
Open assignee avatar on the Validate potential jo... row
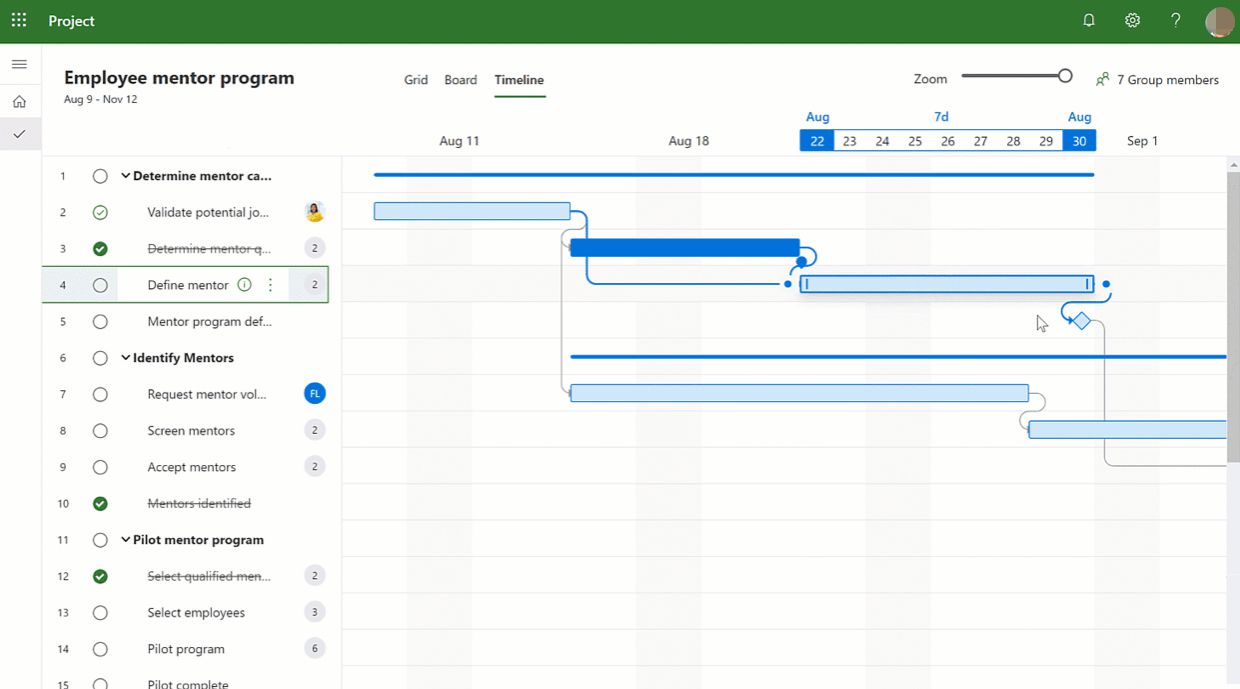click(x=315, y=212)
